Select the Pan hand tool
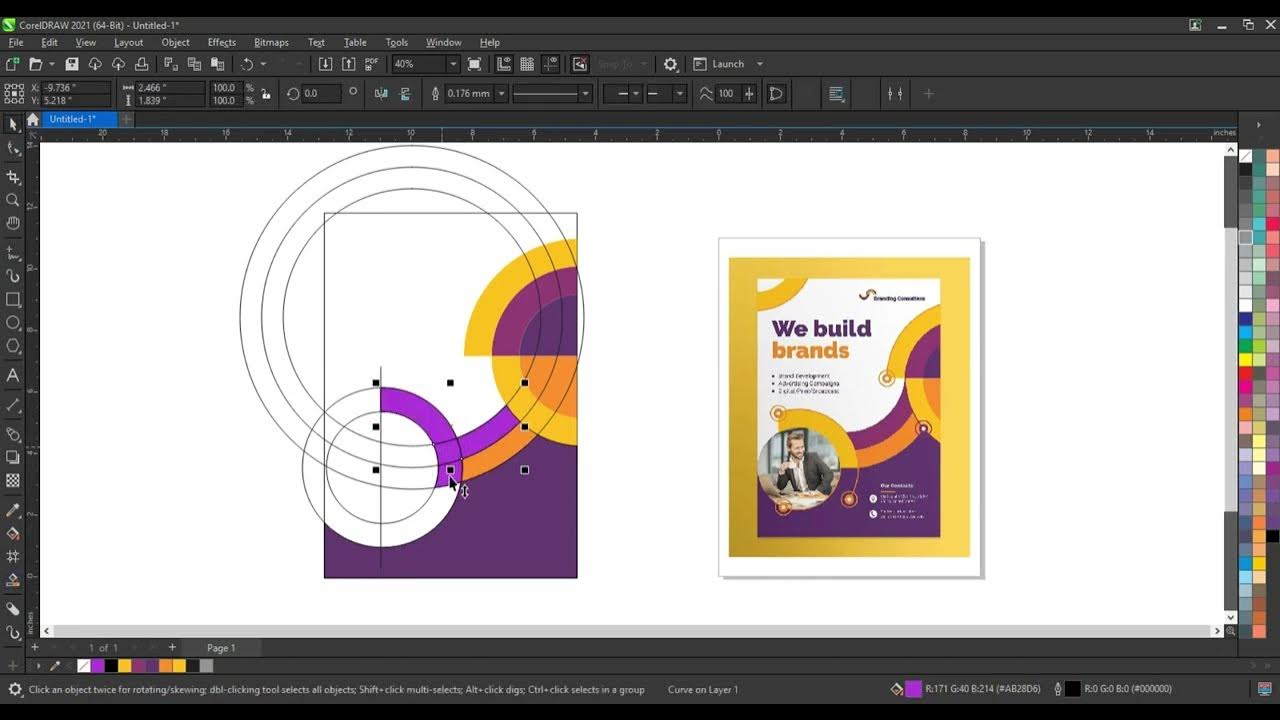The width and height of the screenshot is (1280, 720). [13, 223]
